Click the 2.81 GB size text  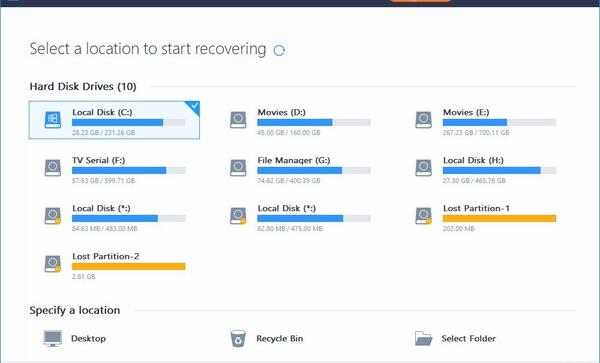point(83,277)
